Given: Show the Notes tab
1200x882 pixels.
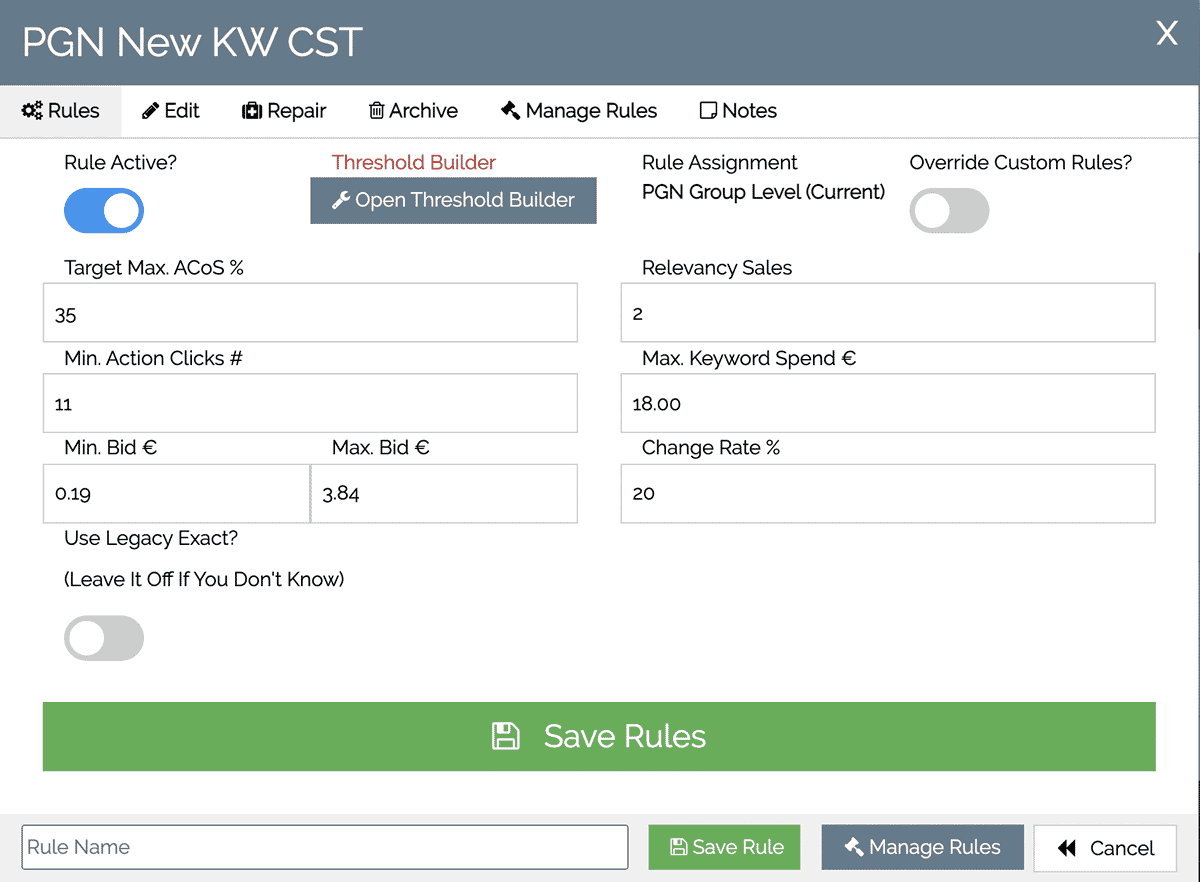Looking at the screenshot, I should click(738, 111).
